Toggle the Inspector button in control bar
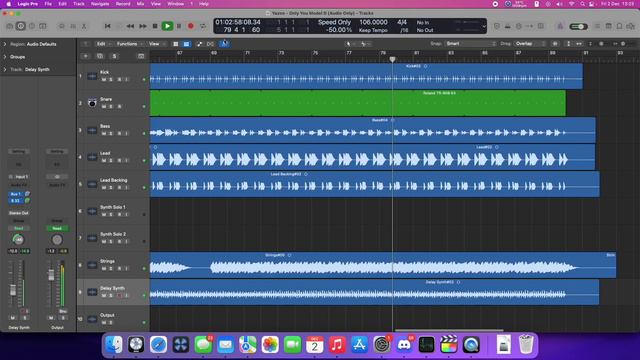This screenshot has height=360, width=640. click(x=20, y=26)
